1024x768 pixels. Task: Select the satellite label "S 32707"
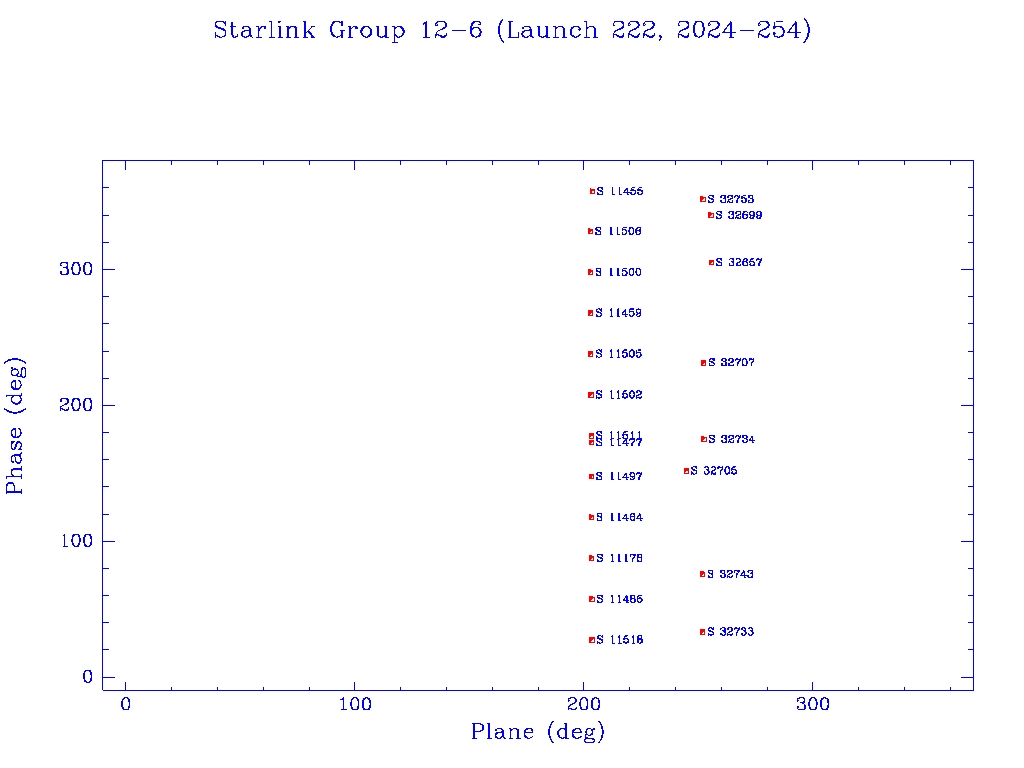pyautogui.click(x=731, y=362)
